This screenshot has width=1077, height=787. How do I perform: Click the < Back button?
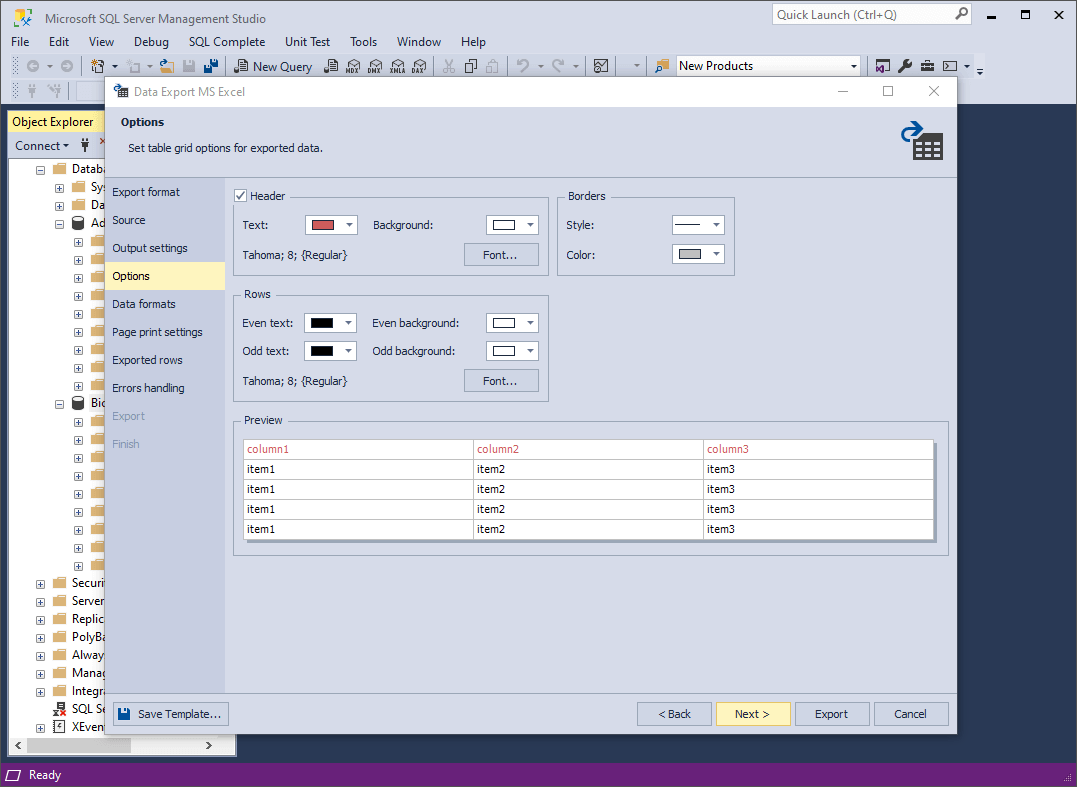click(674, 714)
